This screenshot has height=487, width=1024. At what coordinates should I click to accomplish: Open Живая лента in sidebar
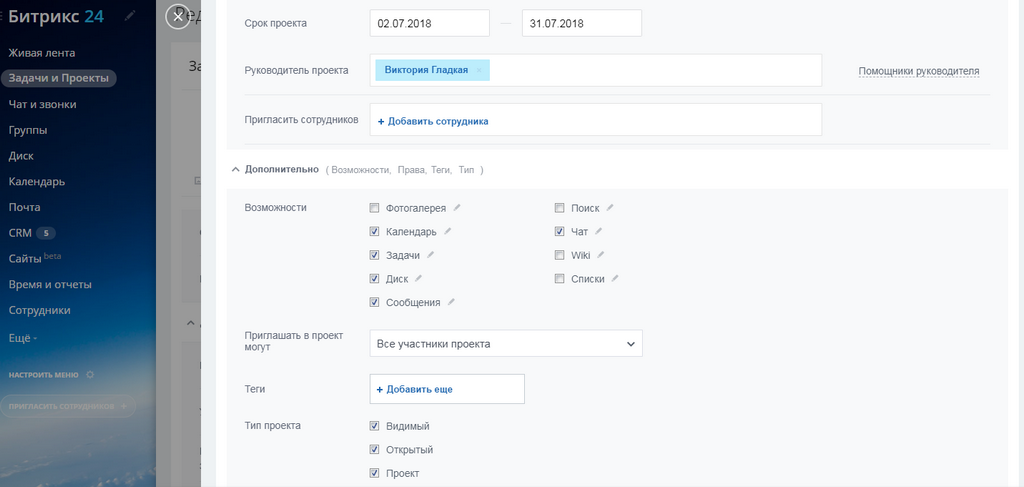tap(42, 53)
